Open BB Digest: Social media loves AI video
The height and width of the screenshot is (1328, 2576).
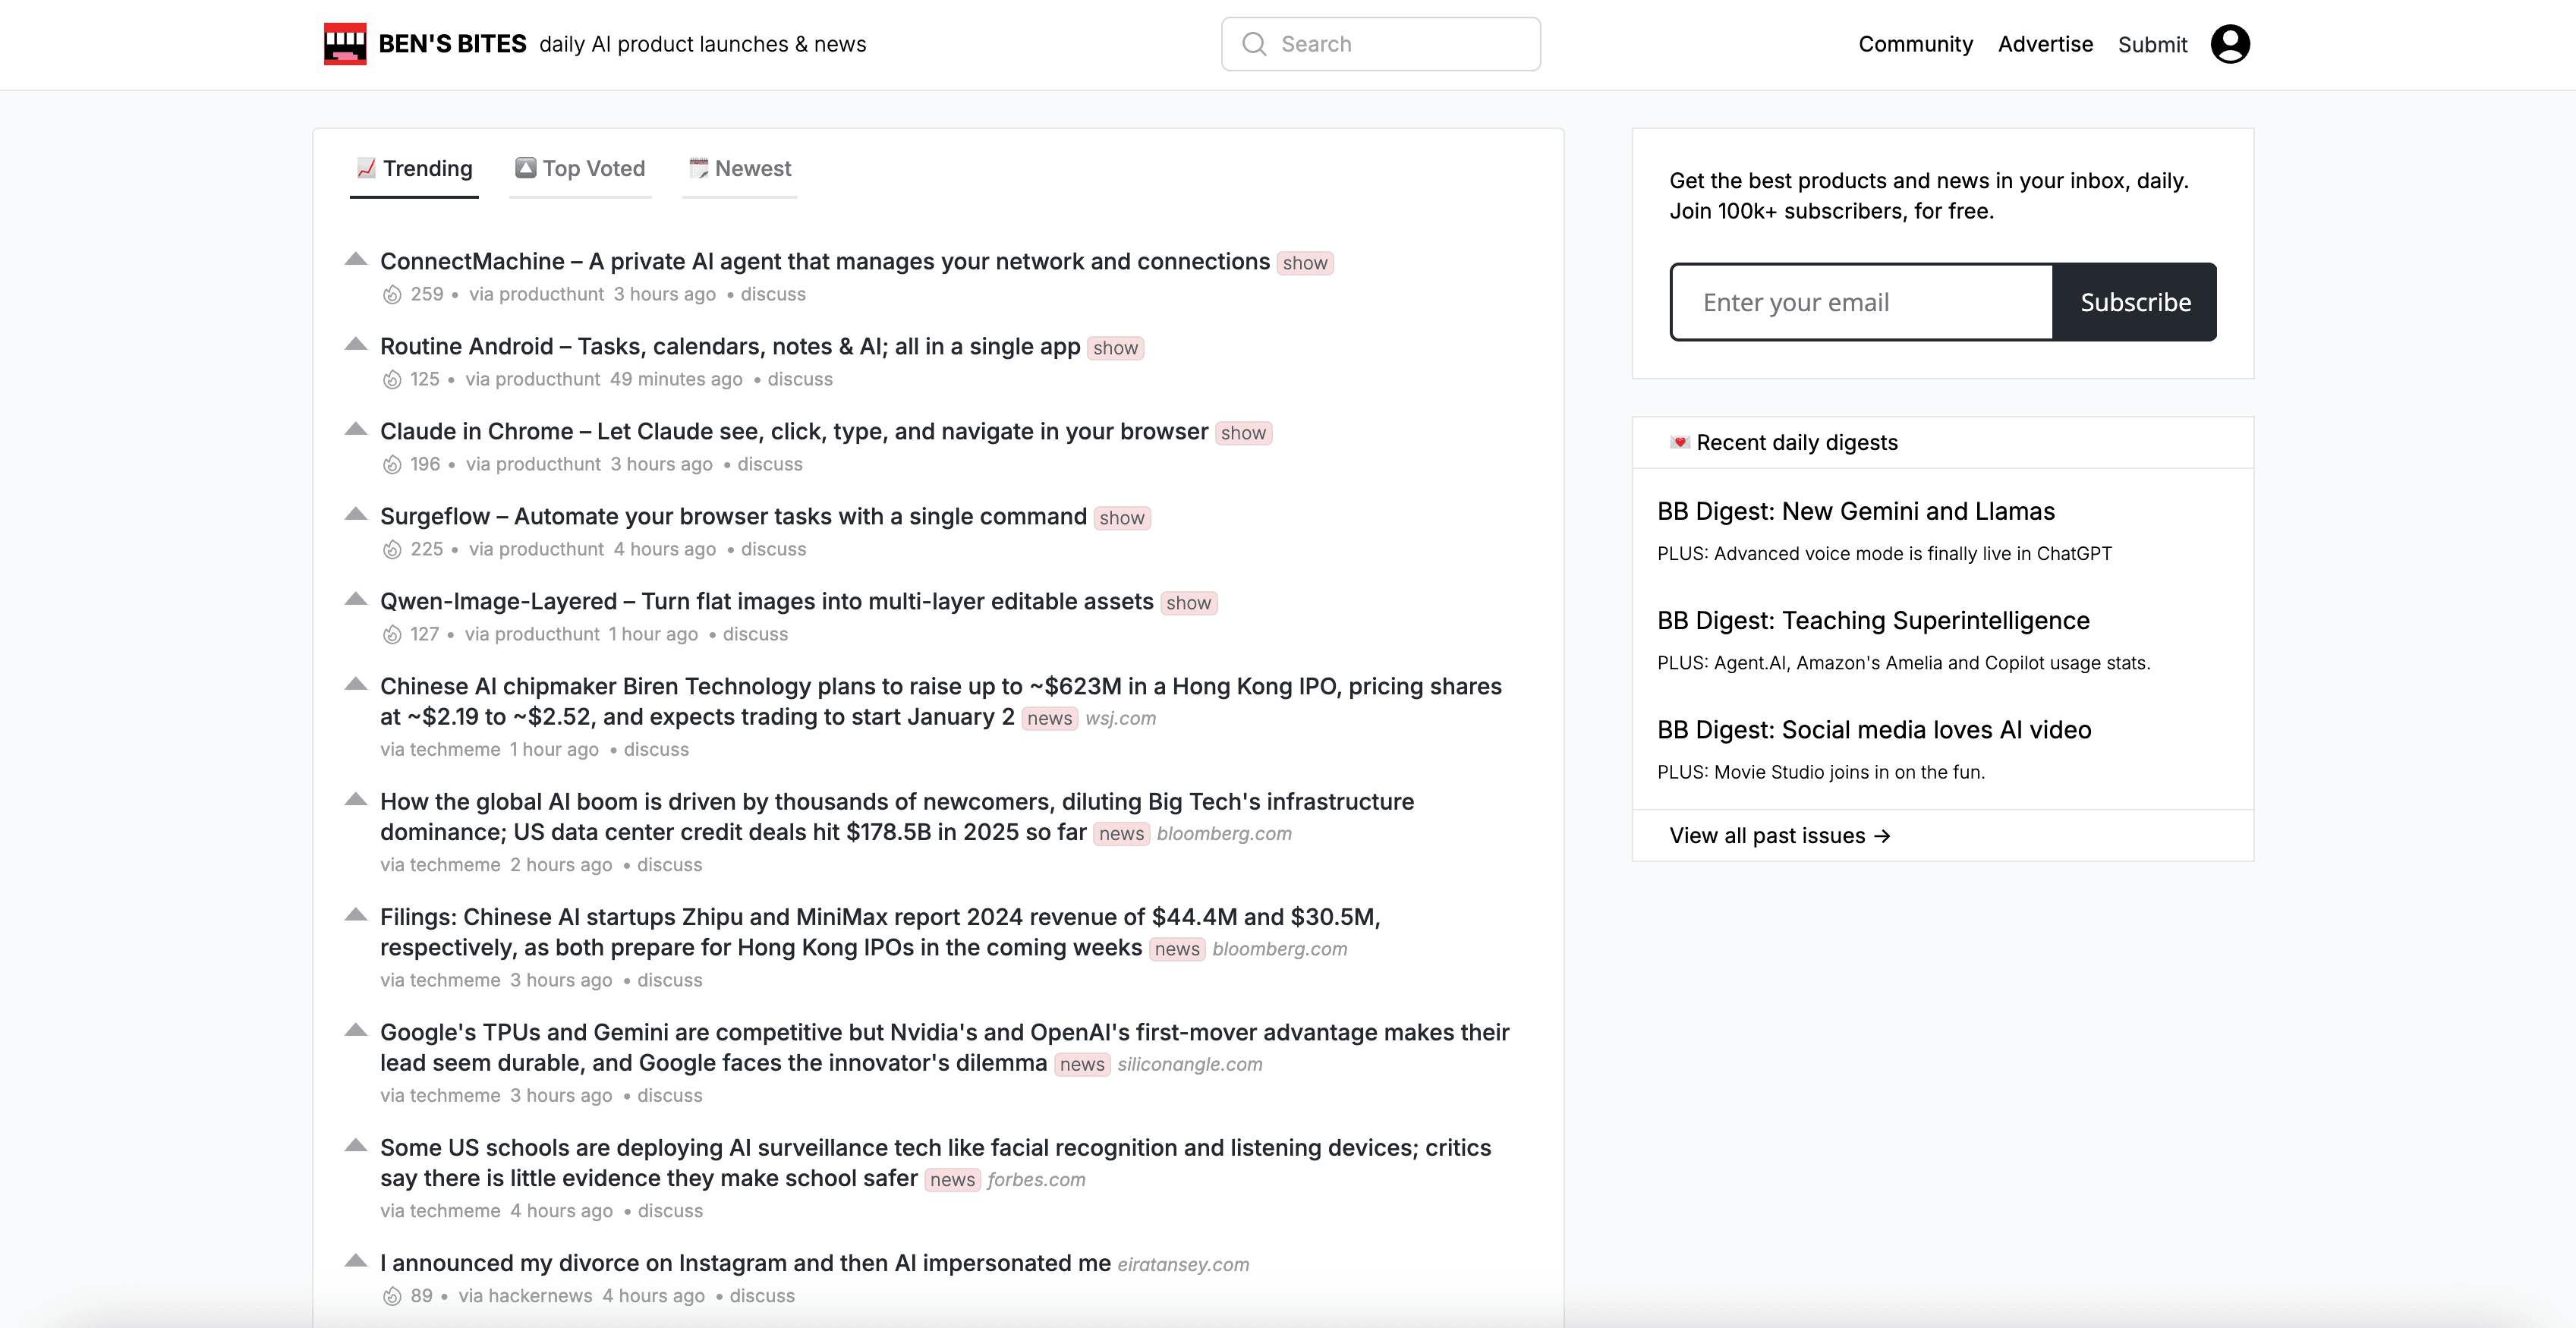coord(1874,730)
